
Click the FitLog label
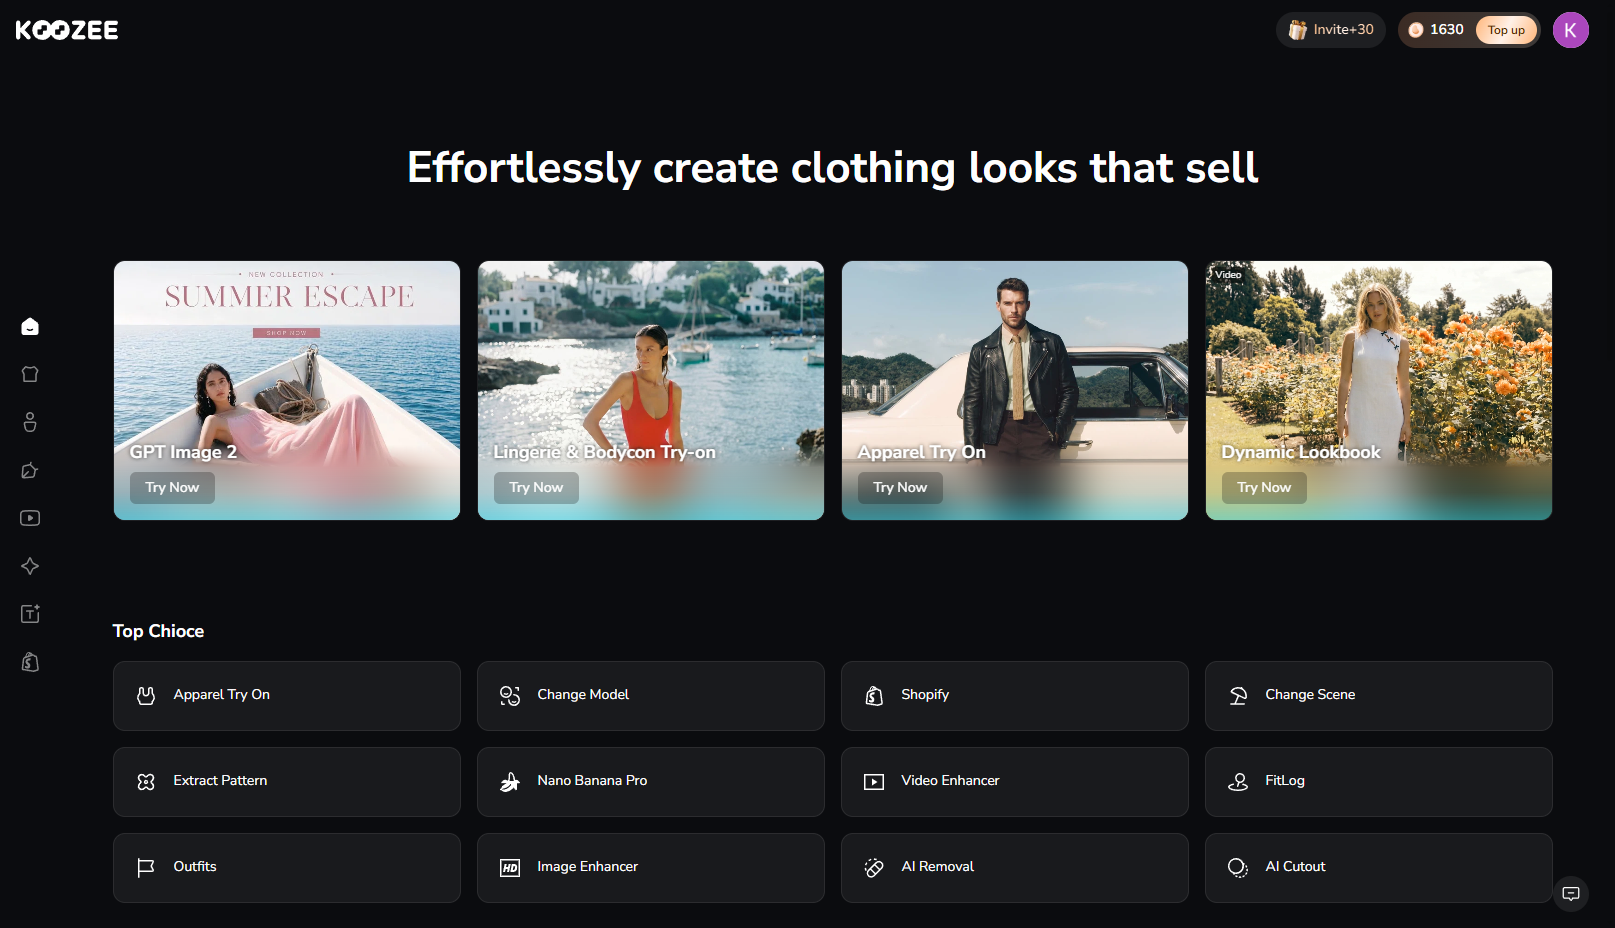coord(1285,780)
